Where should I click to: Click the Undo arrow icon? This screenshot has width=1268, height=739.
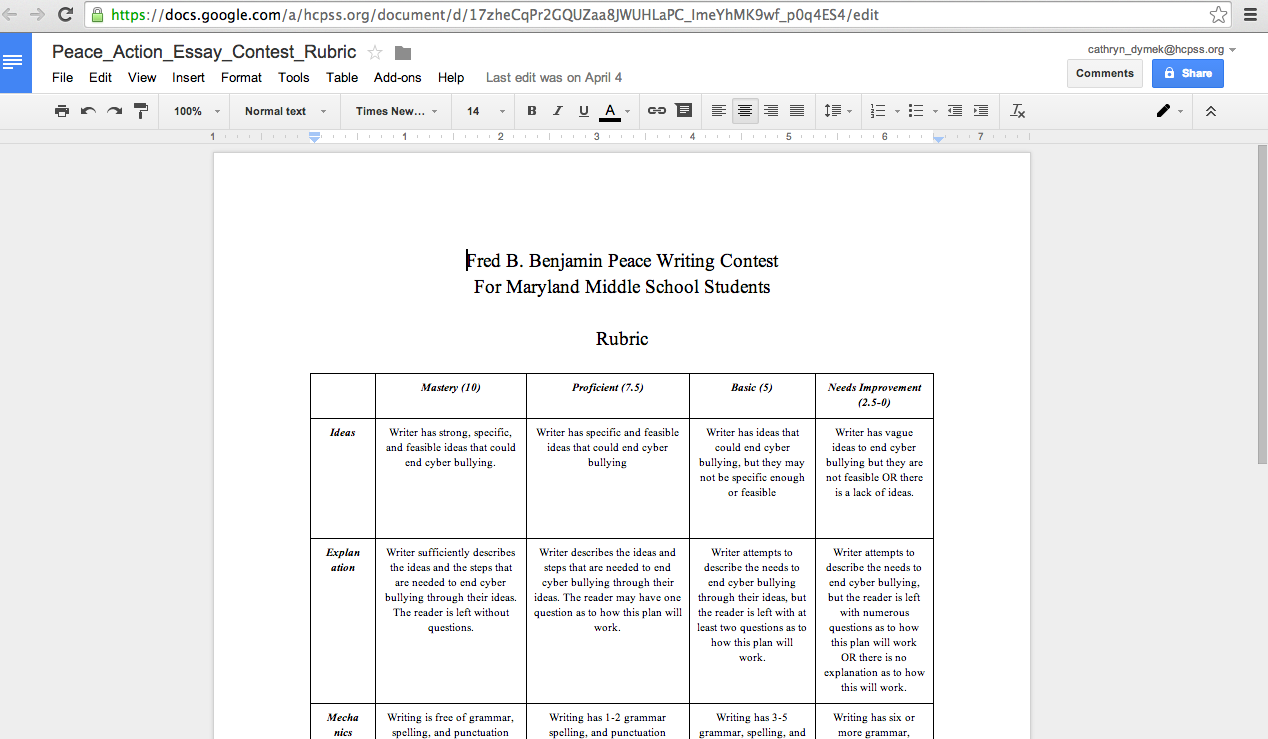click(88, 111)
